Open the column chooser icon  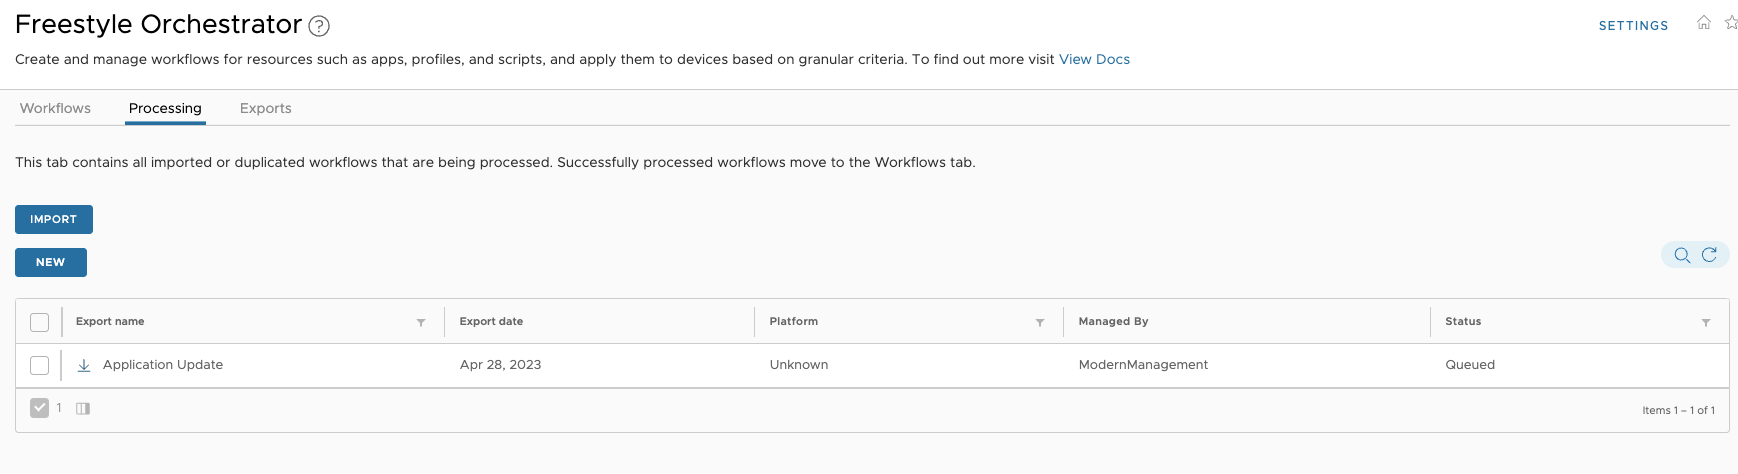[83, 408]
